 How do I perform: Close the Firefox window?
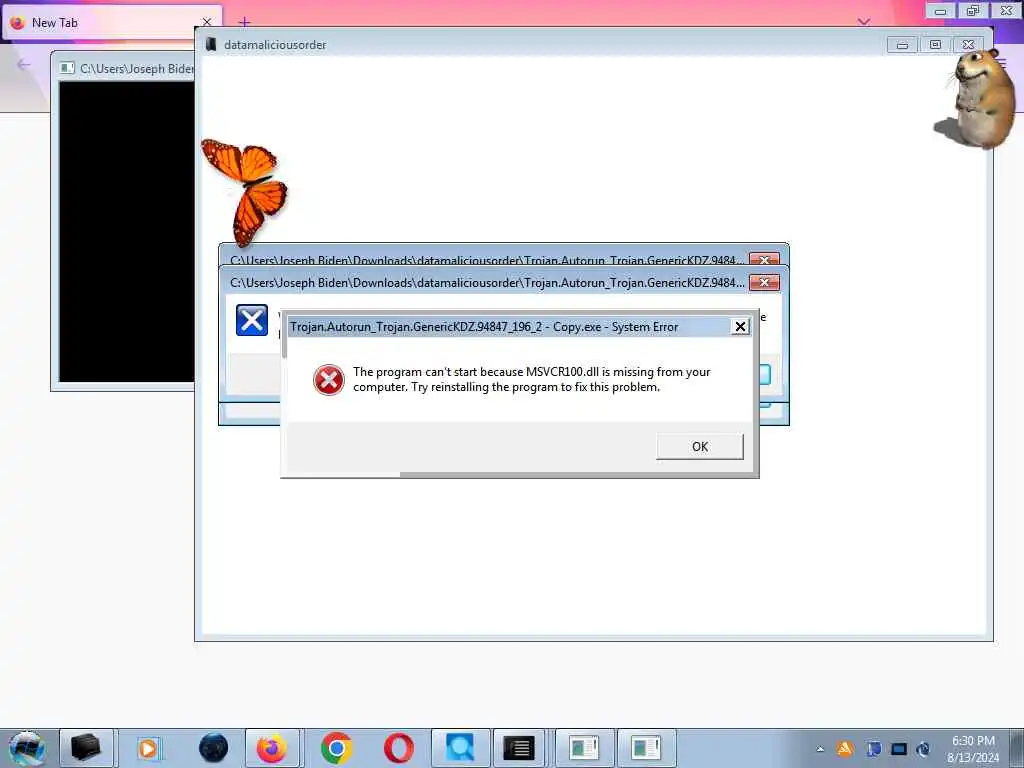tap(1006, 10)
